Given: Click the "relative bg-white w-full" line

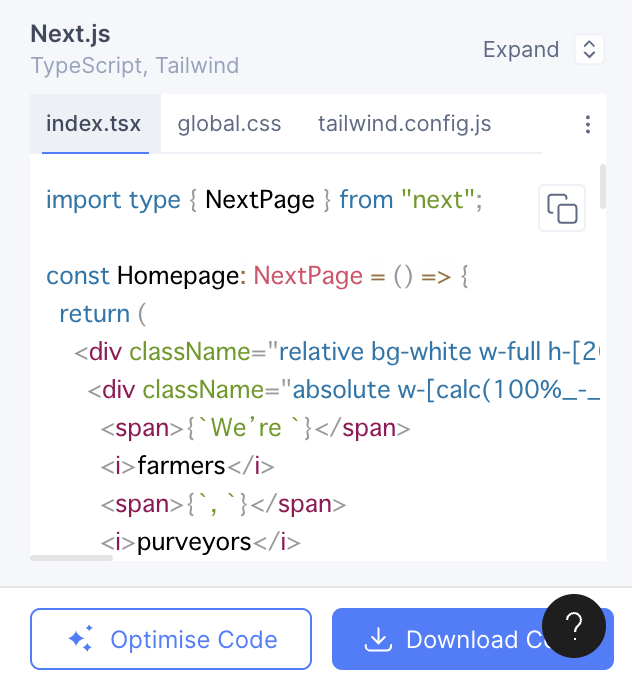Looking at the screenshot, I should [x=337, y=352].
